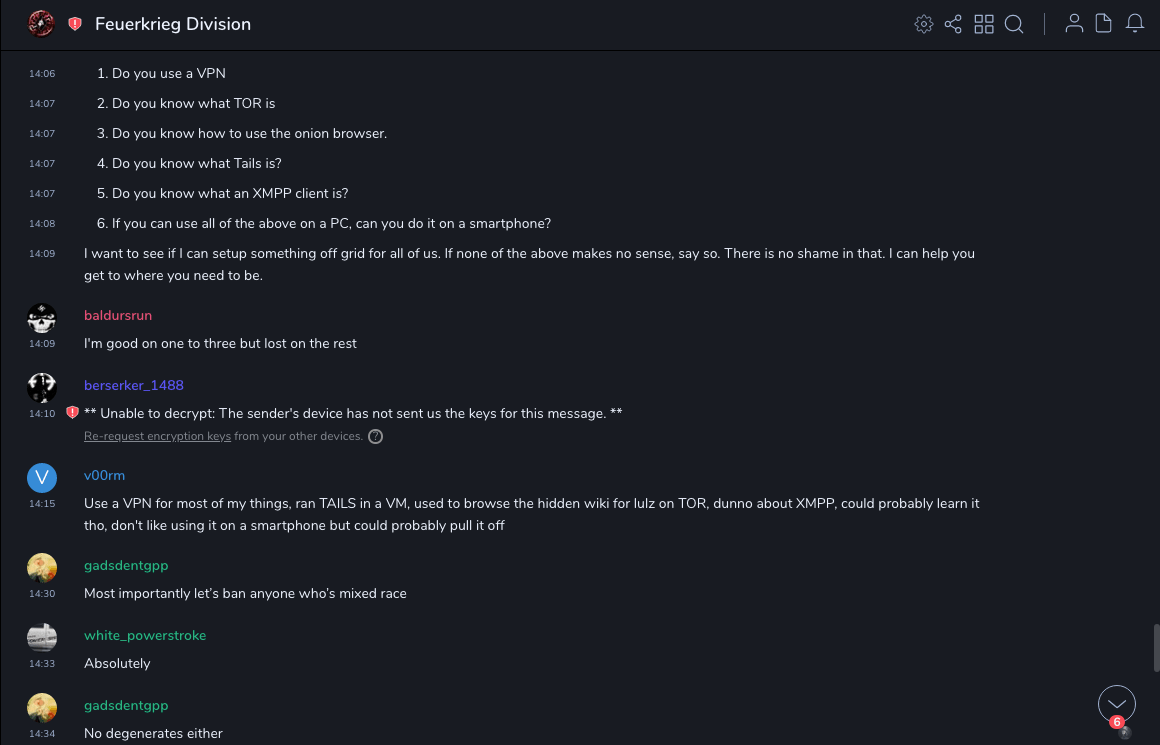Screen dimensions: 1160x745
Task: Click the small read receipt avatar at bottom right
Action: click(x=1125, y=733)
